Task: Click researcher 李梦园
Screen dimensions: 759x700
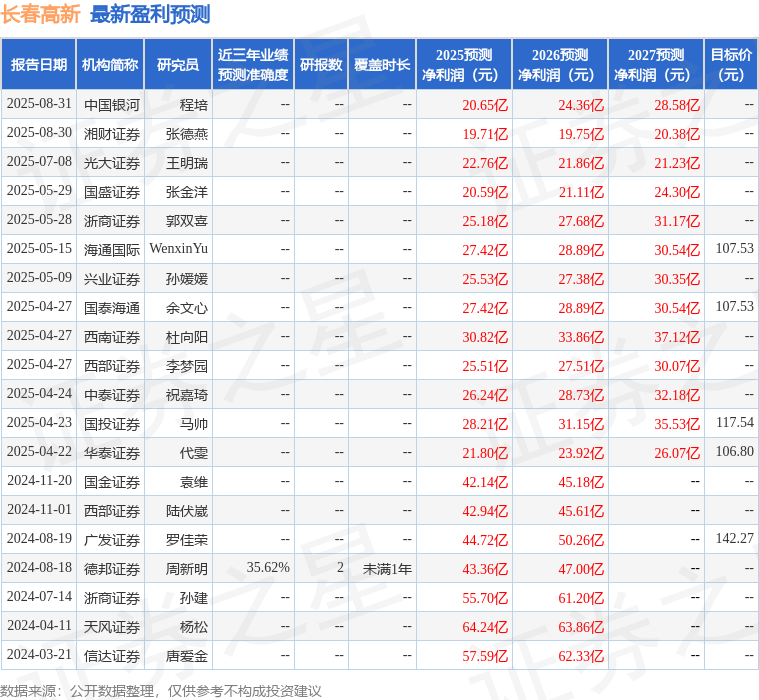Action: [x=187, y=366]
